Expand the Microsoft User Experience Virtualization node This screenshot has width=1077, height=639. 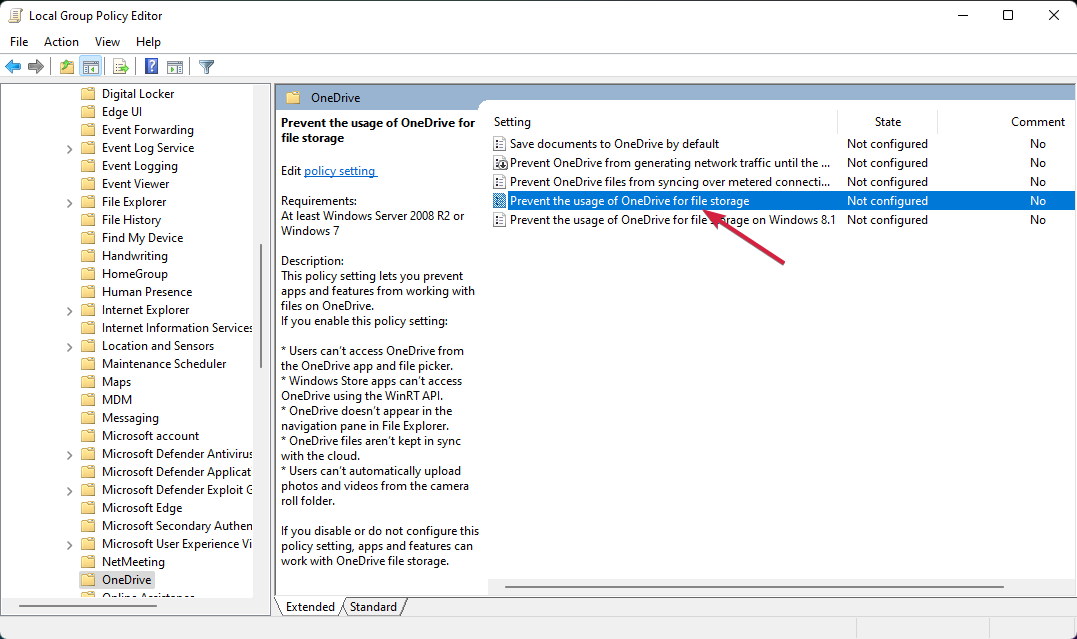click(69, 544)
